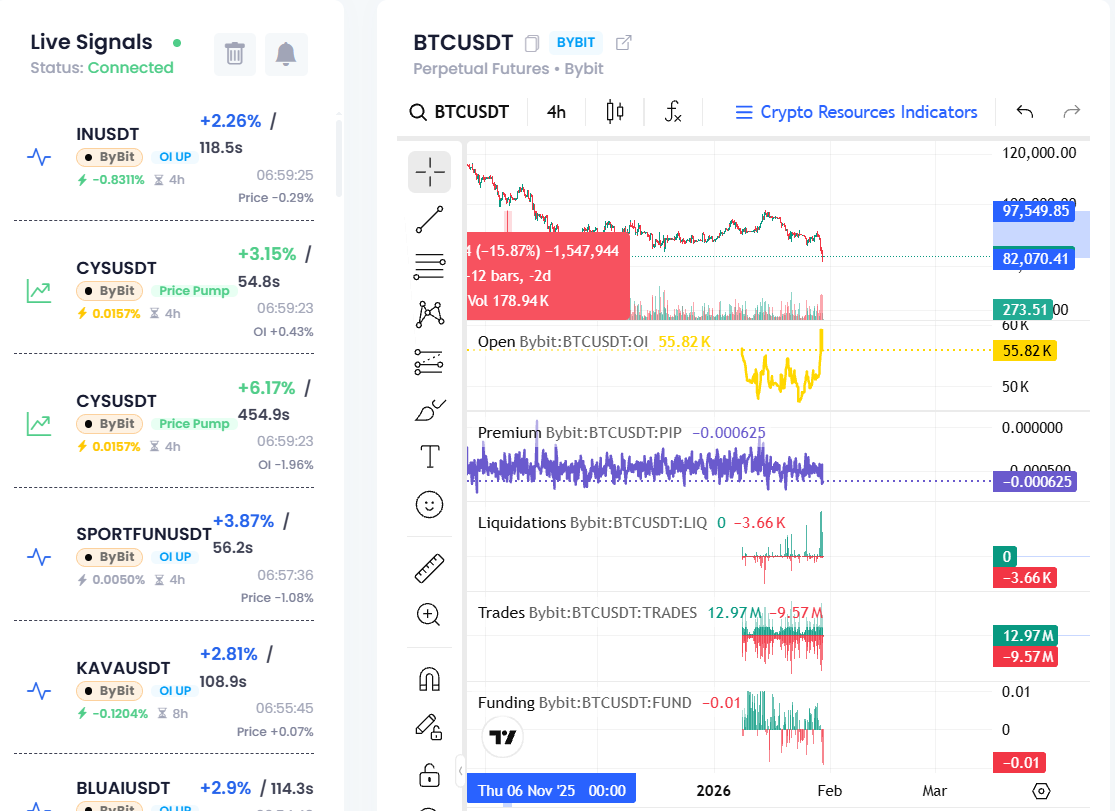The width and height of the screenshot is (1115, 811).
Task: Toggle notifications with the bell icon
Action: (286, 54)
